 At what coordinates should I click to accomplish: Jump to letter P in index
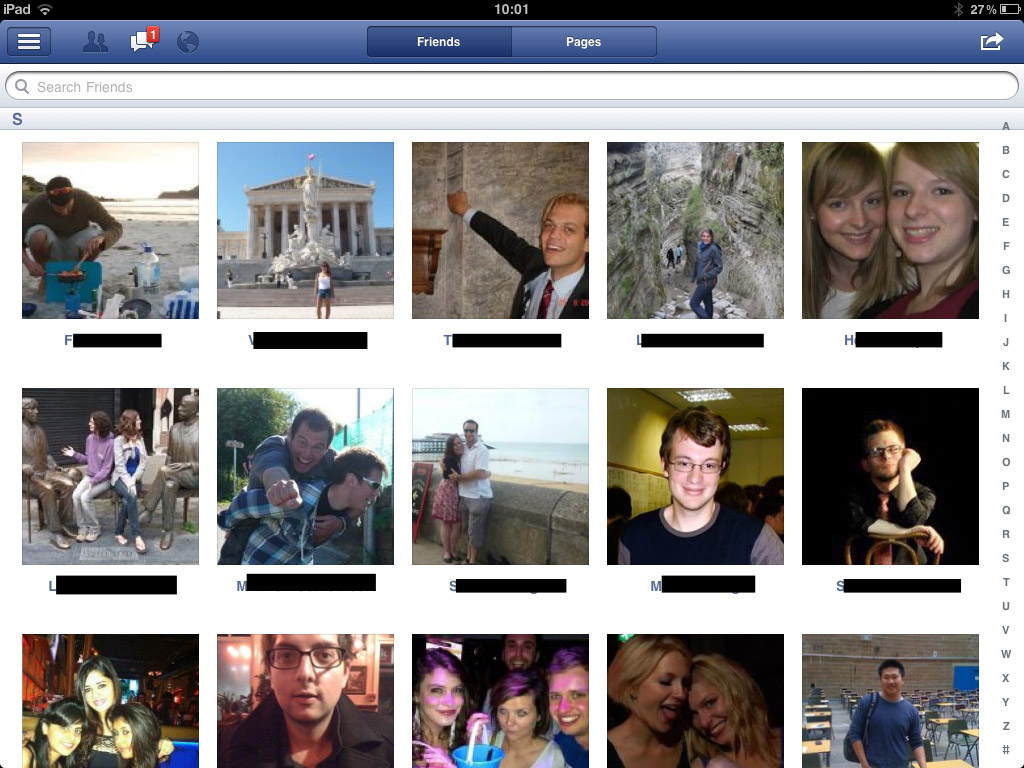tap(1006, 486)
